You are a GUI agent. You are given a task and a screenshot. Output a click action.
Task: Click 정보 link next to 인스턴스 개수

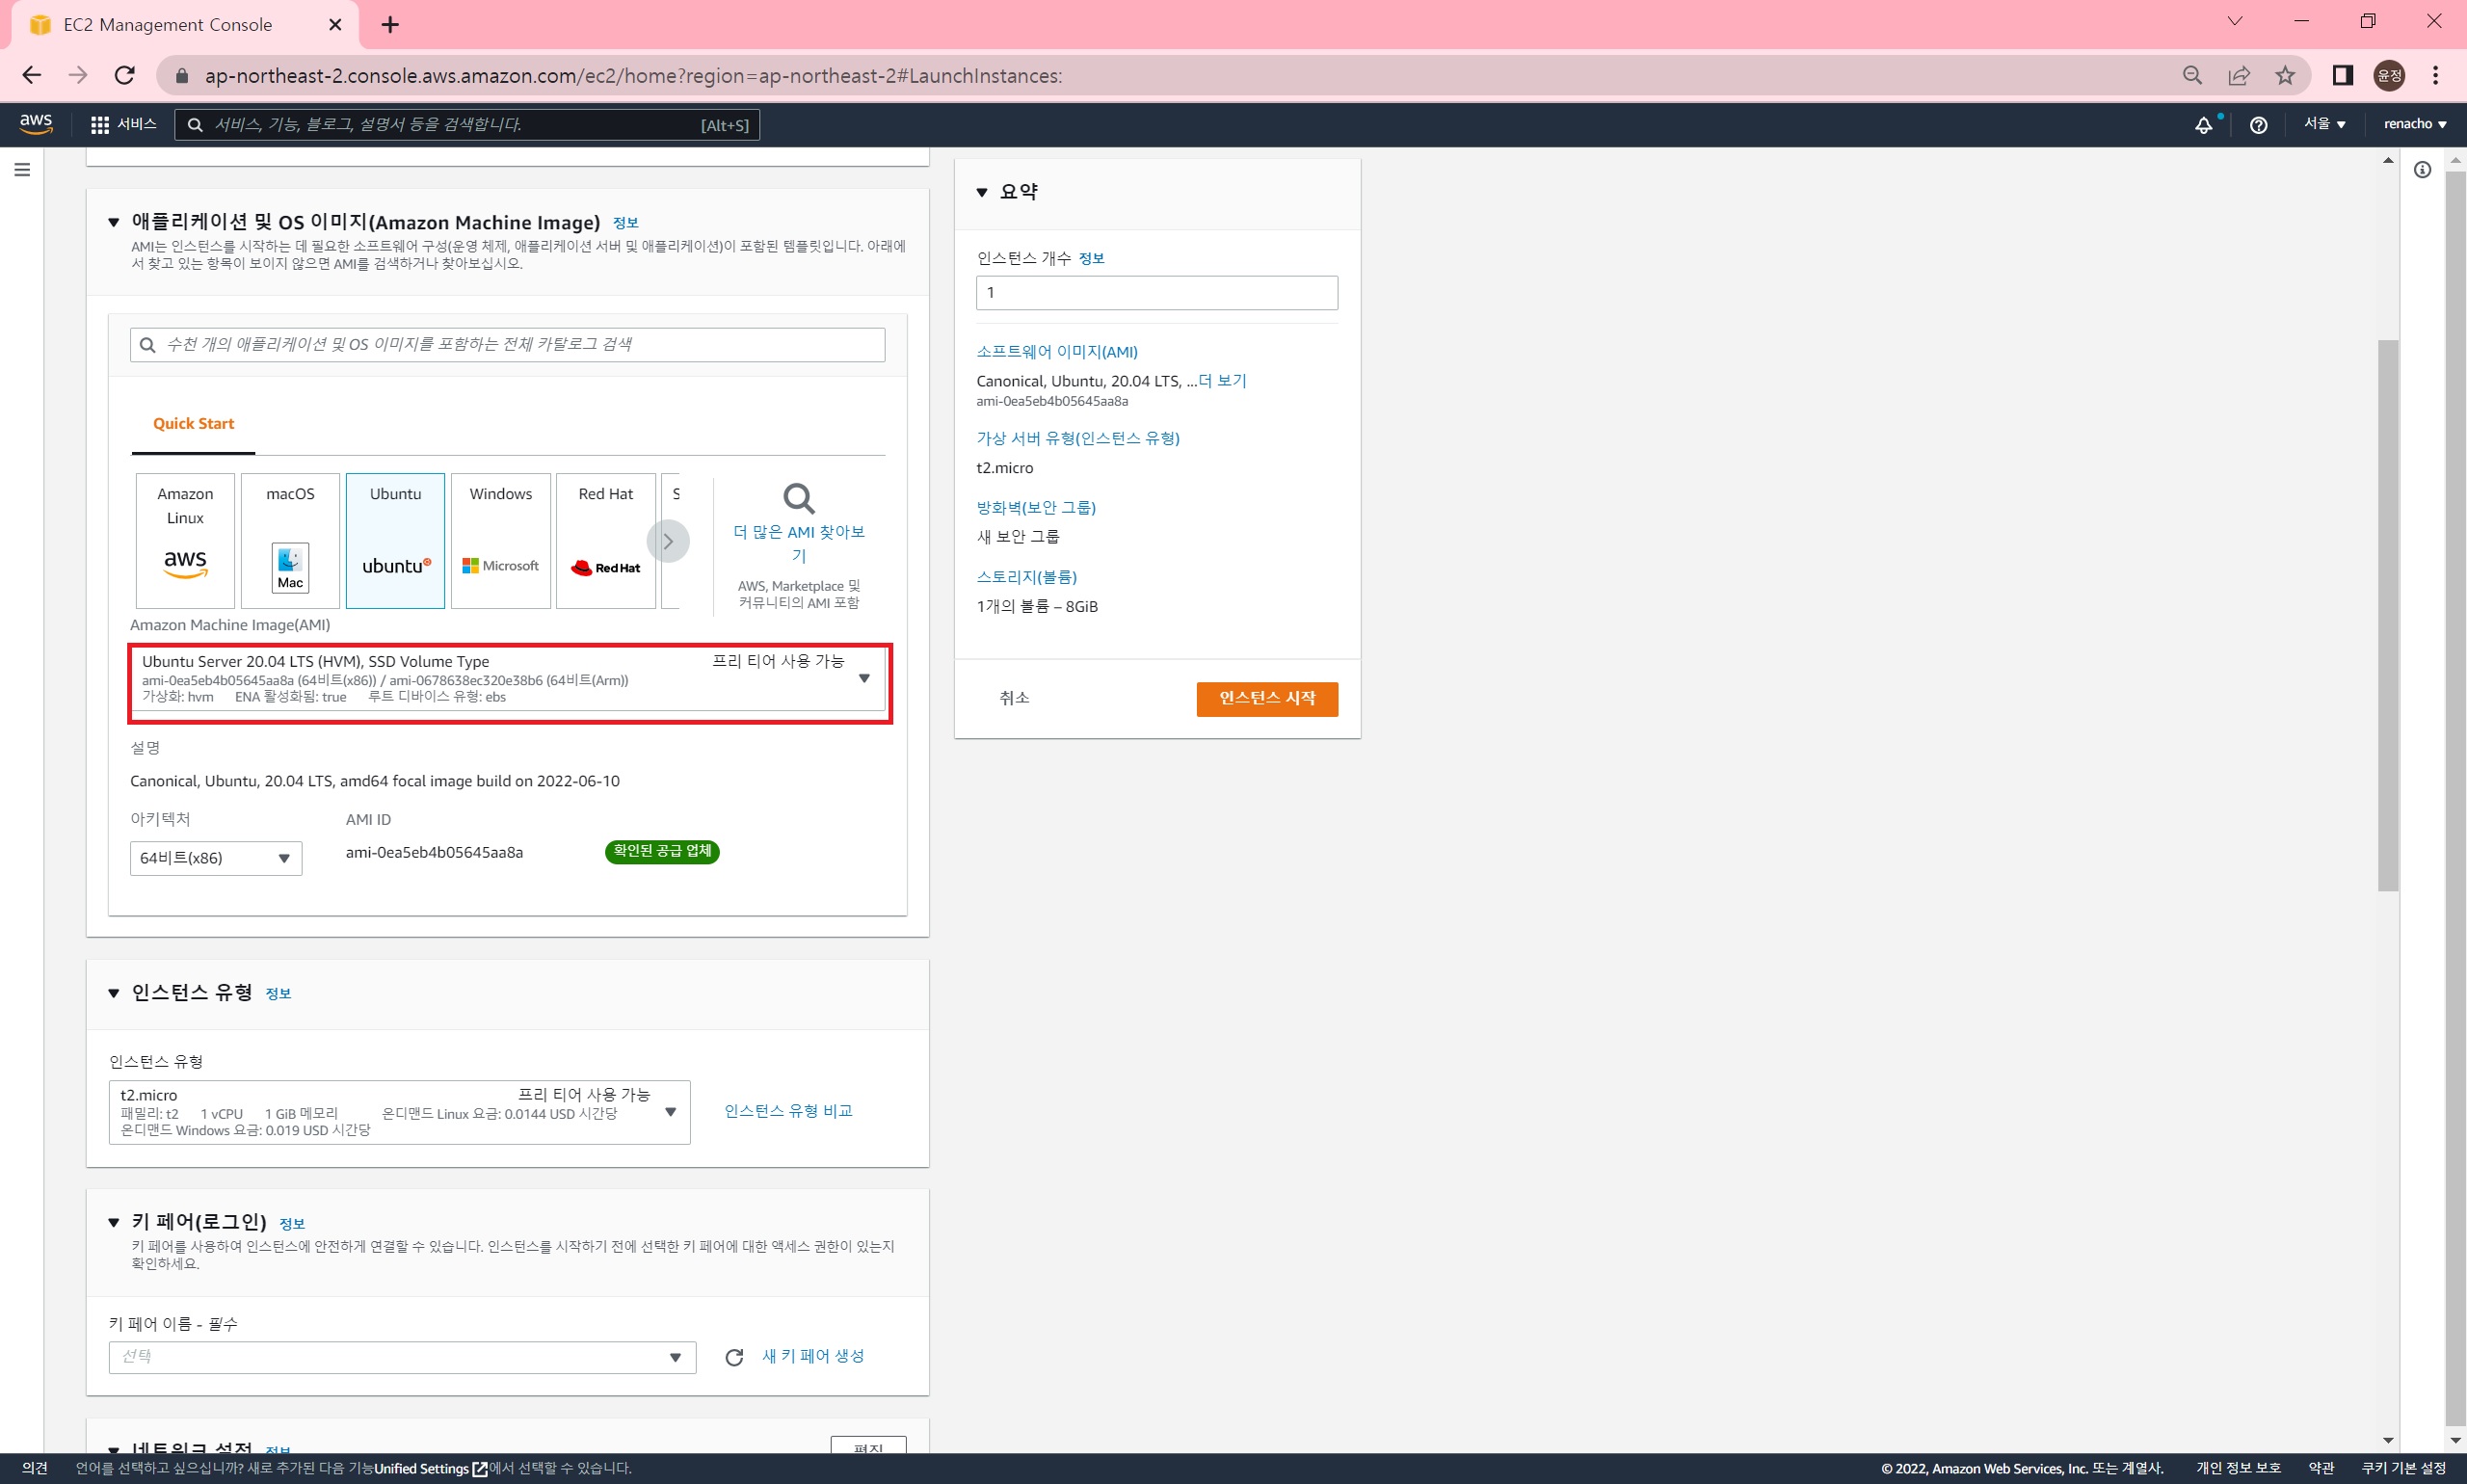(1091, 258)
